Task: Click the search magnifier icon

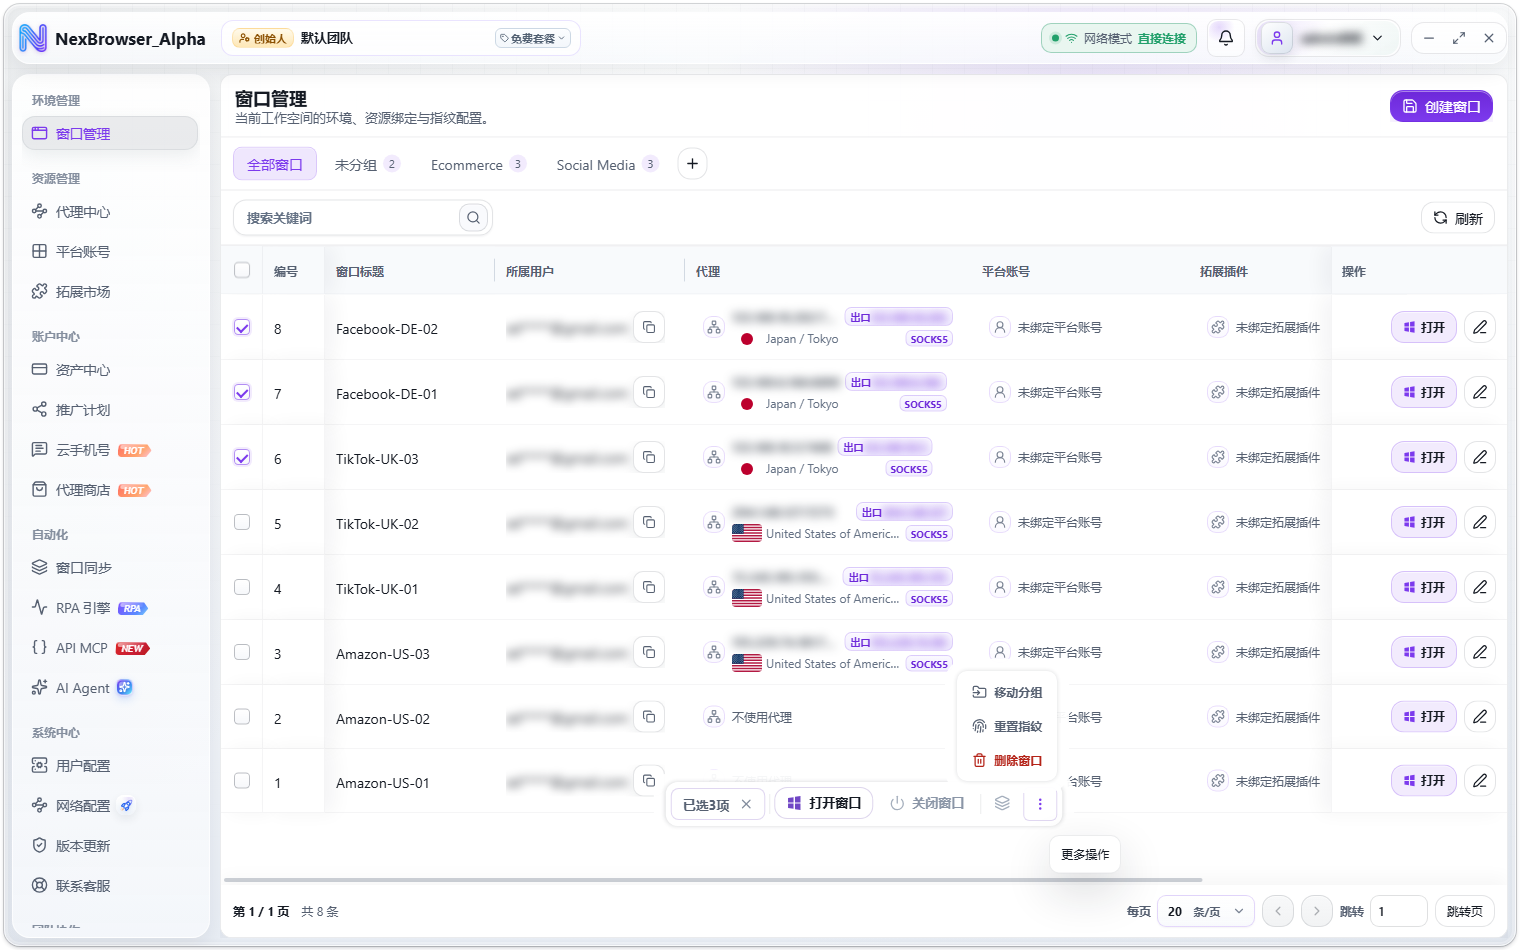Action: [x=473, y=218]
